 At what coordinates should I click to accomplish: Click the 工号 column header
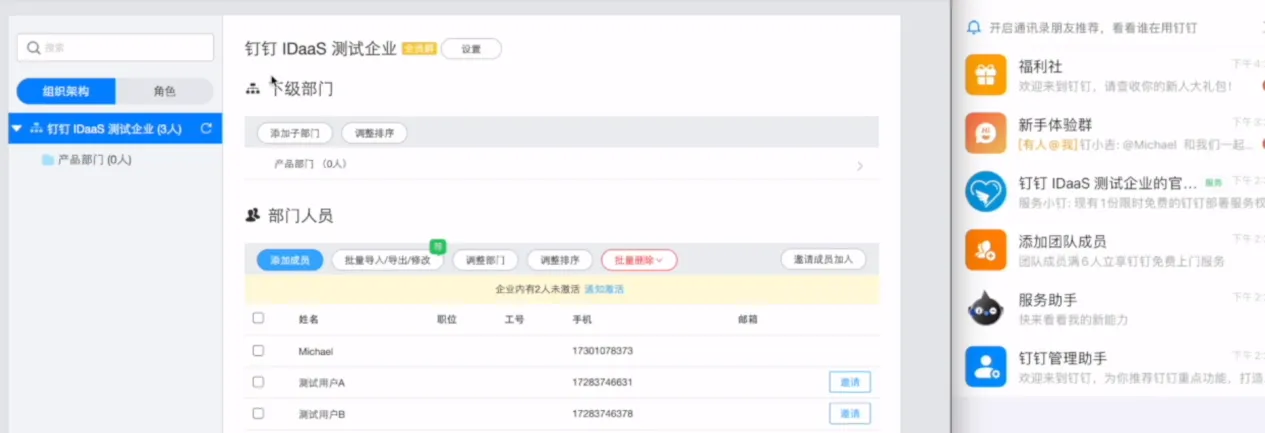pyautogui.click(x=514, y=319)
